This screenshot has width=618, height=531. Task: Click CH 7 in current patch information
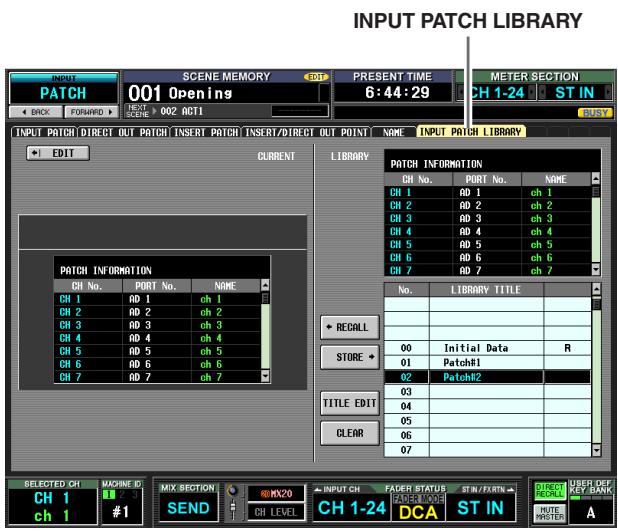(x=70, y=377)
